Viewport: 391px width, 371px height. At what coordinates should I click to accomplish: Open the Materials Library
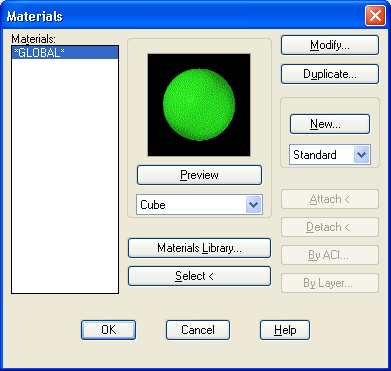point(199,248)
